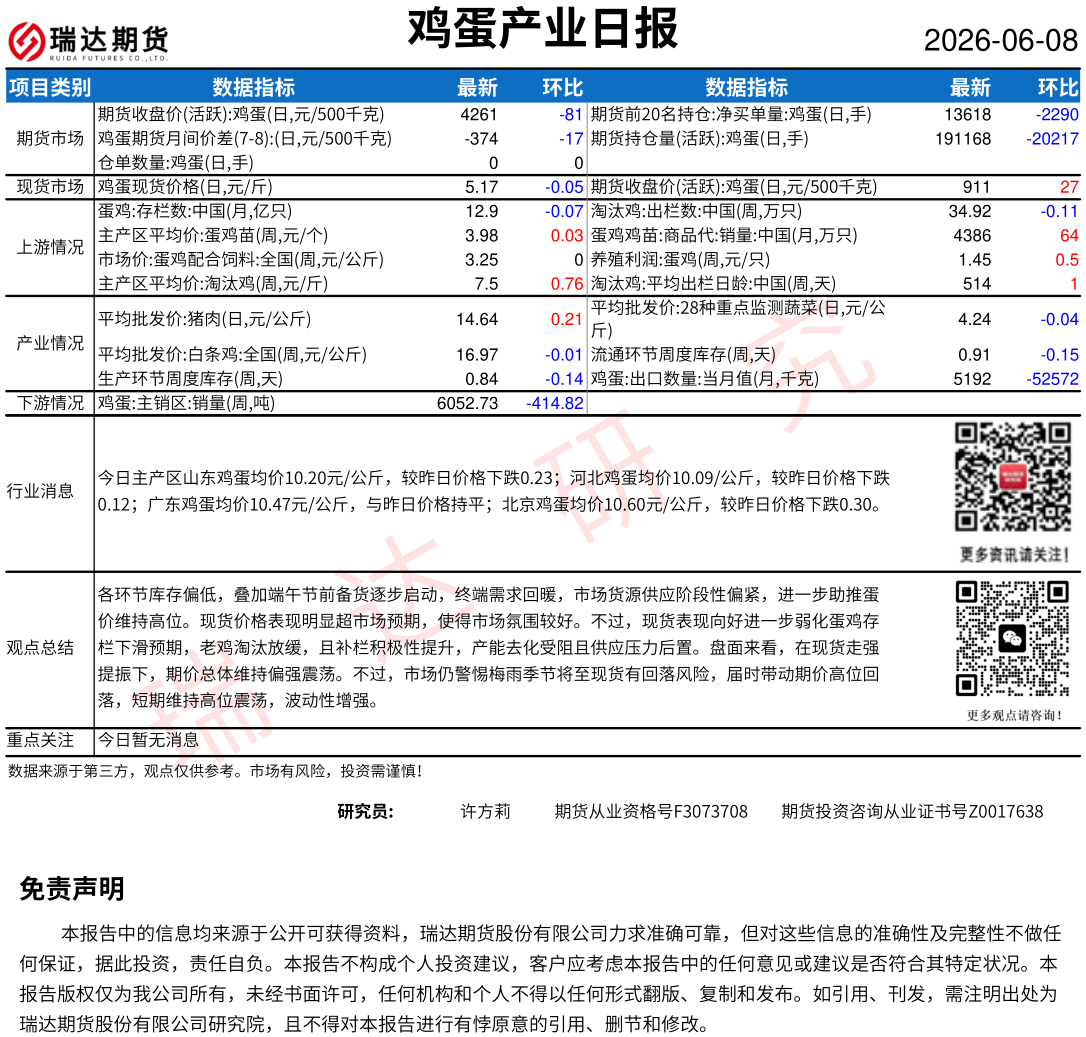Select the 鸡蛋产业日报 title heading
The image size is (1086, 1037).
pos(542,29)
